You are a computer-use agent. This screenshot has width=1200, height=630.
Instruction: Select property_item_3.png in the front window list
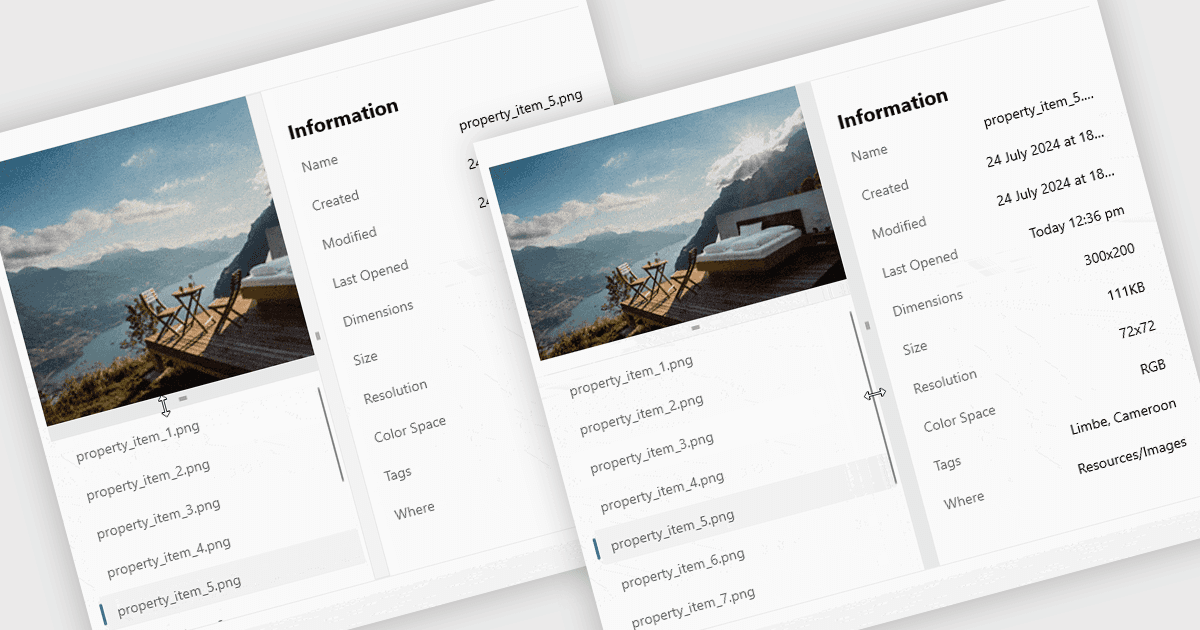point(651,452)
